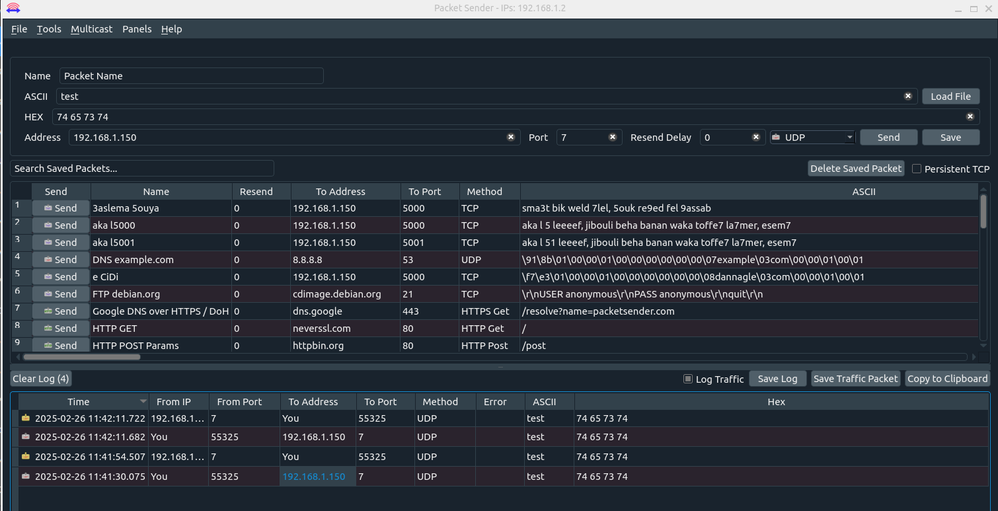Clear the Port field using its X icon
Screen dimensions: 998x511
(612, 137)
